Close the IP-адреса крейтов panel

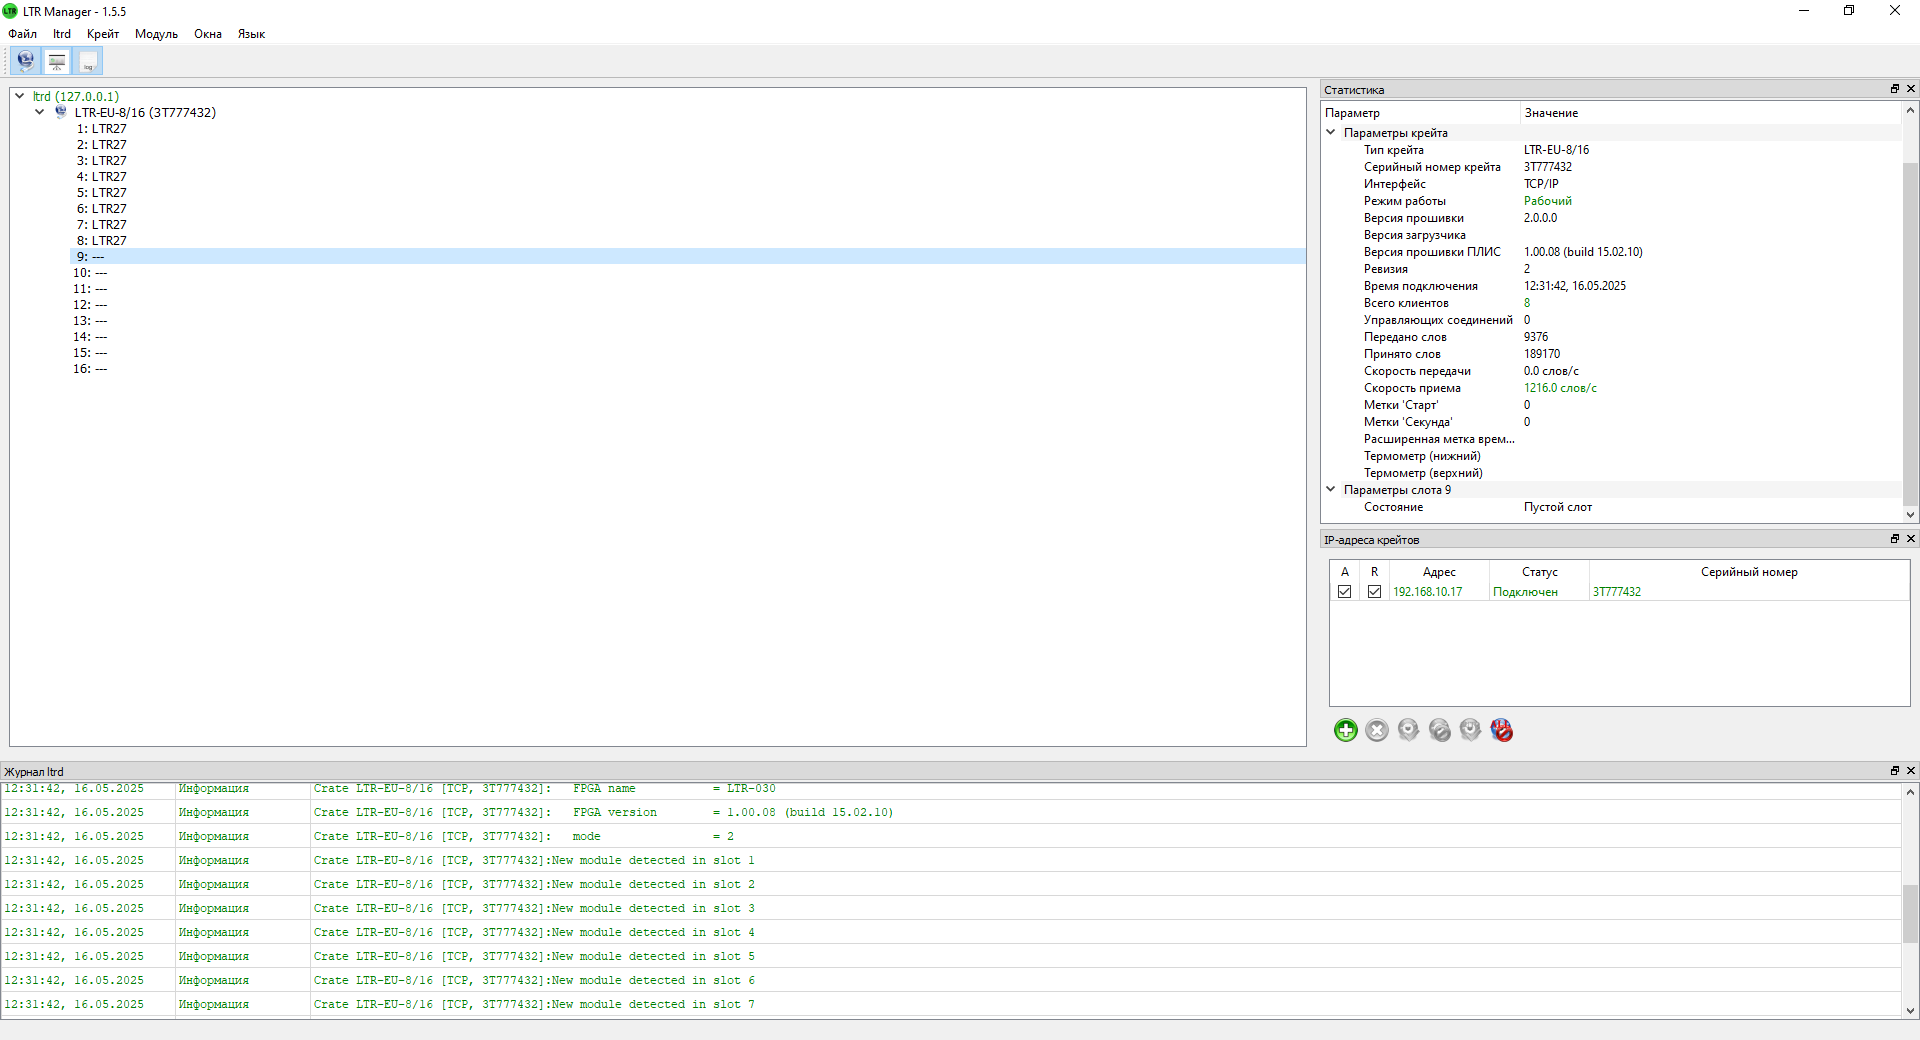(x=1910, y=538)
